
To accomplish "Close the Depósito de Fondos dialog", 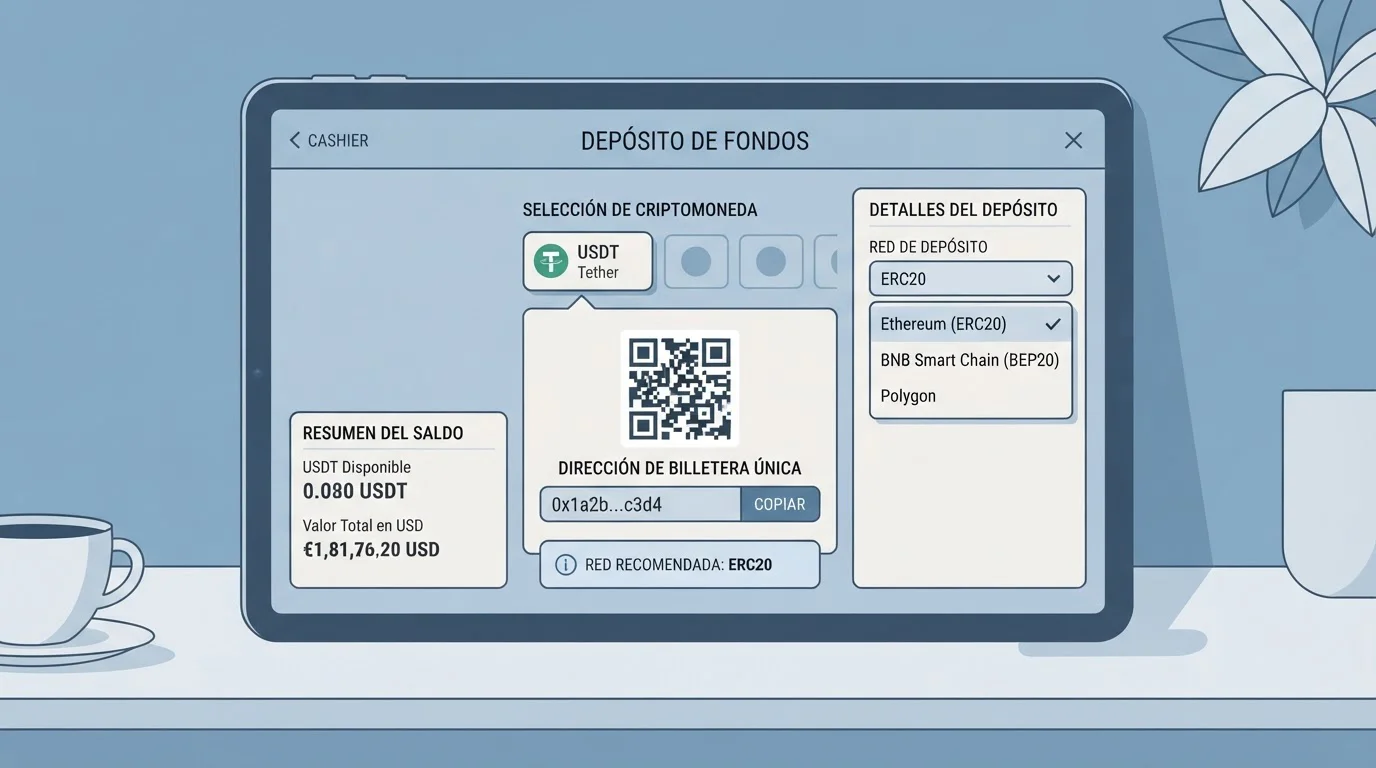I will pos(1073,141).
